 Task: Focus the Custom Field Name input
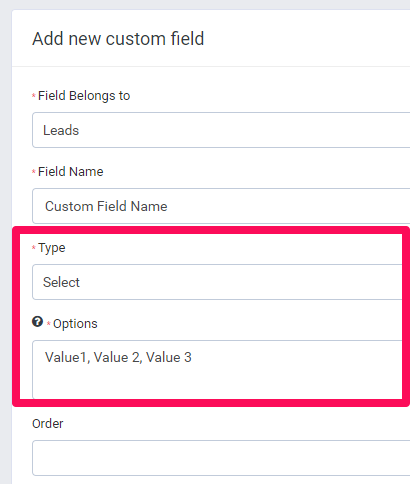[221, 206]
